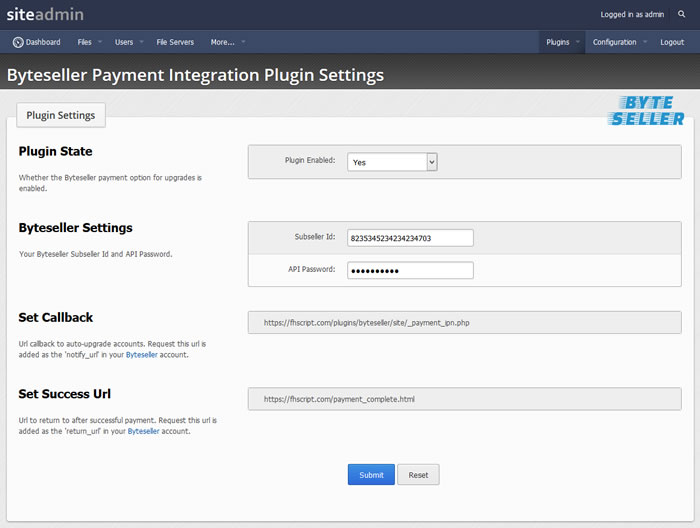This screenshot has width=700, height=528.
Task: Open the Plugins menu
Action: [558, 42]
